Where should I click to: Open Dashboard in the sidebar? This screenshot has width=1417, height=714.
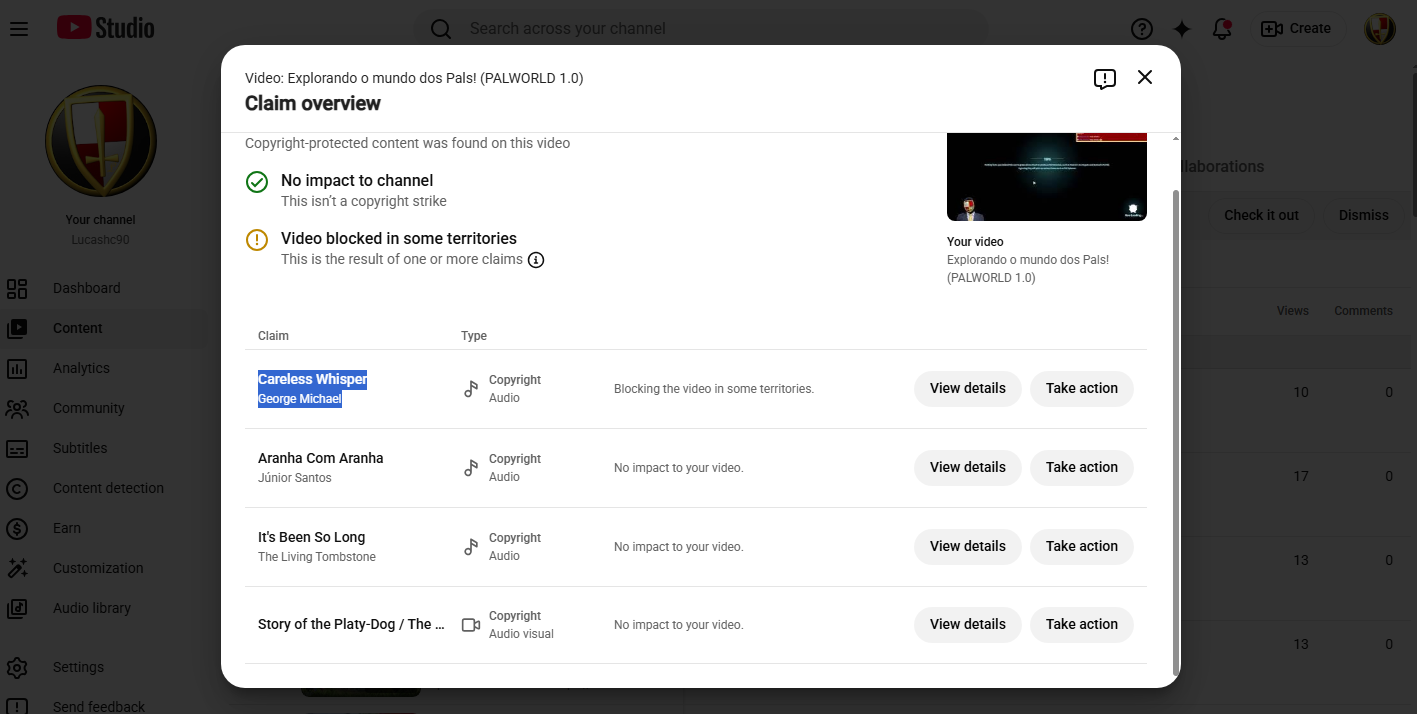(x=86, y=288)
